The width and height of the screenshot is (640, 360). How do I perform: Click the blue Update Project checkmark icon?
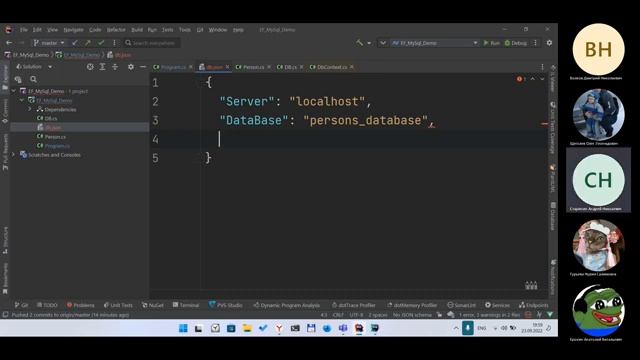[74, 42]
